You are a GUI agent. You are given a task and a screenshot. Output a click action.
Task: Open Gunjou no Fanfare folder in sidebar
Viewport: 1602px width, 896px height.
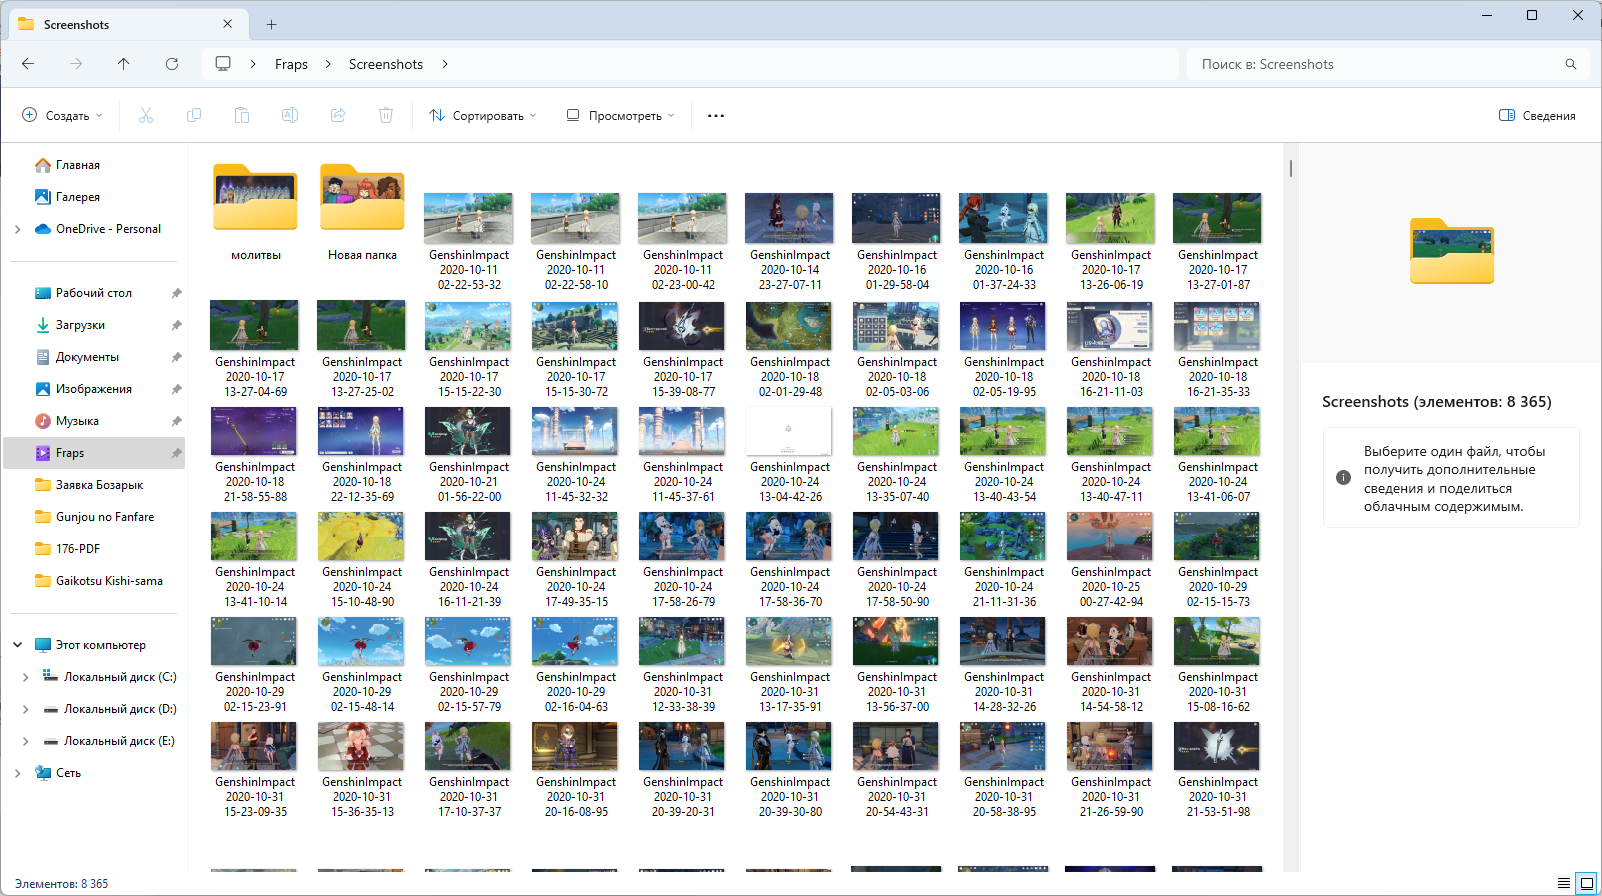coord(105,517)
